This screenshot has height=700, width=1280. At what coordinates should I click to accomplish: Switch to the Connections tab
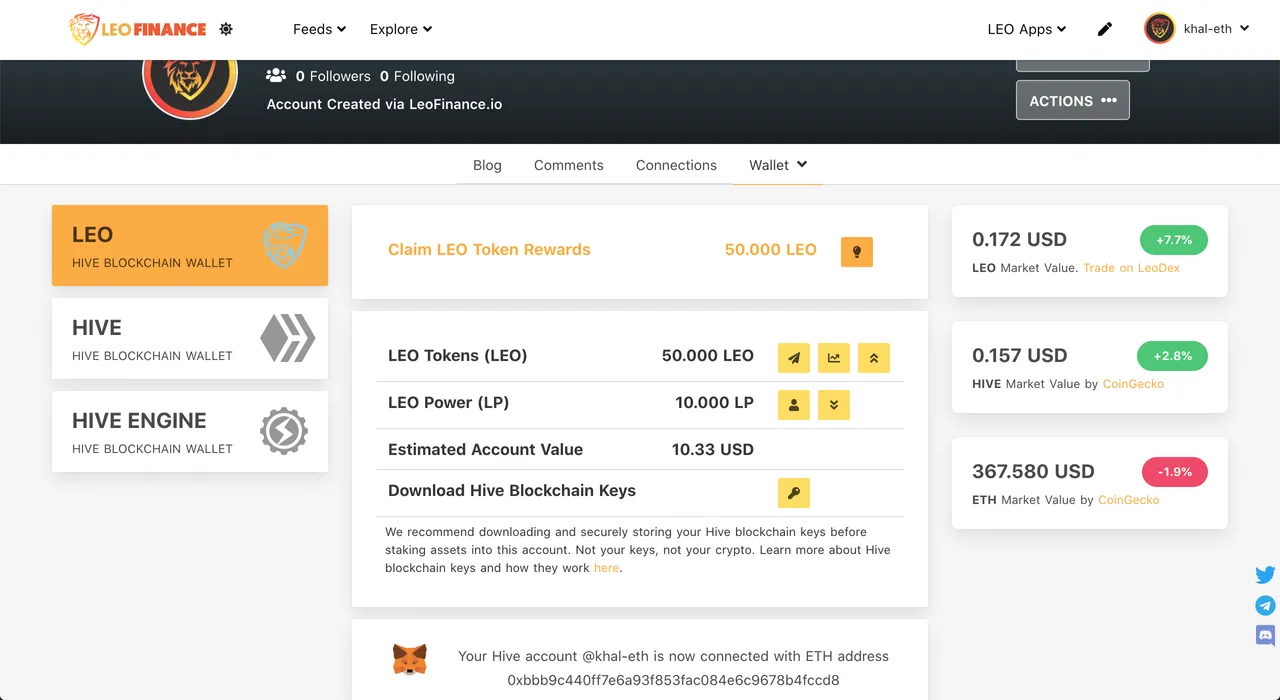point(676,165)
